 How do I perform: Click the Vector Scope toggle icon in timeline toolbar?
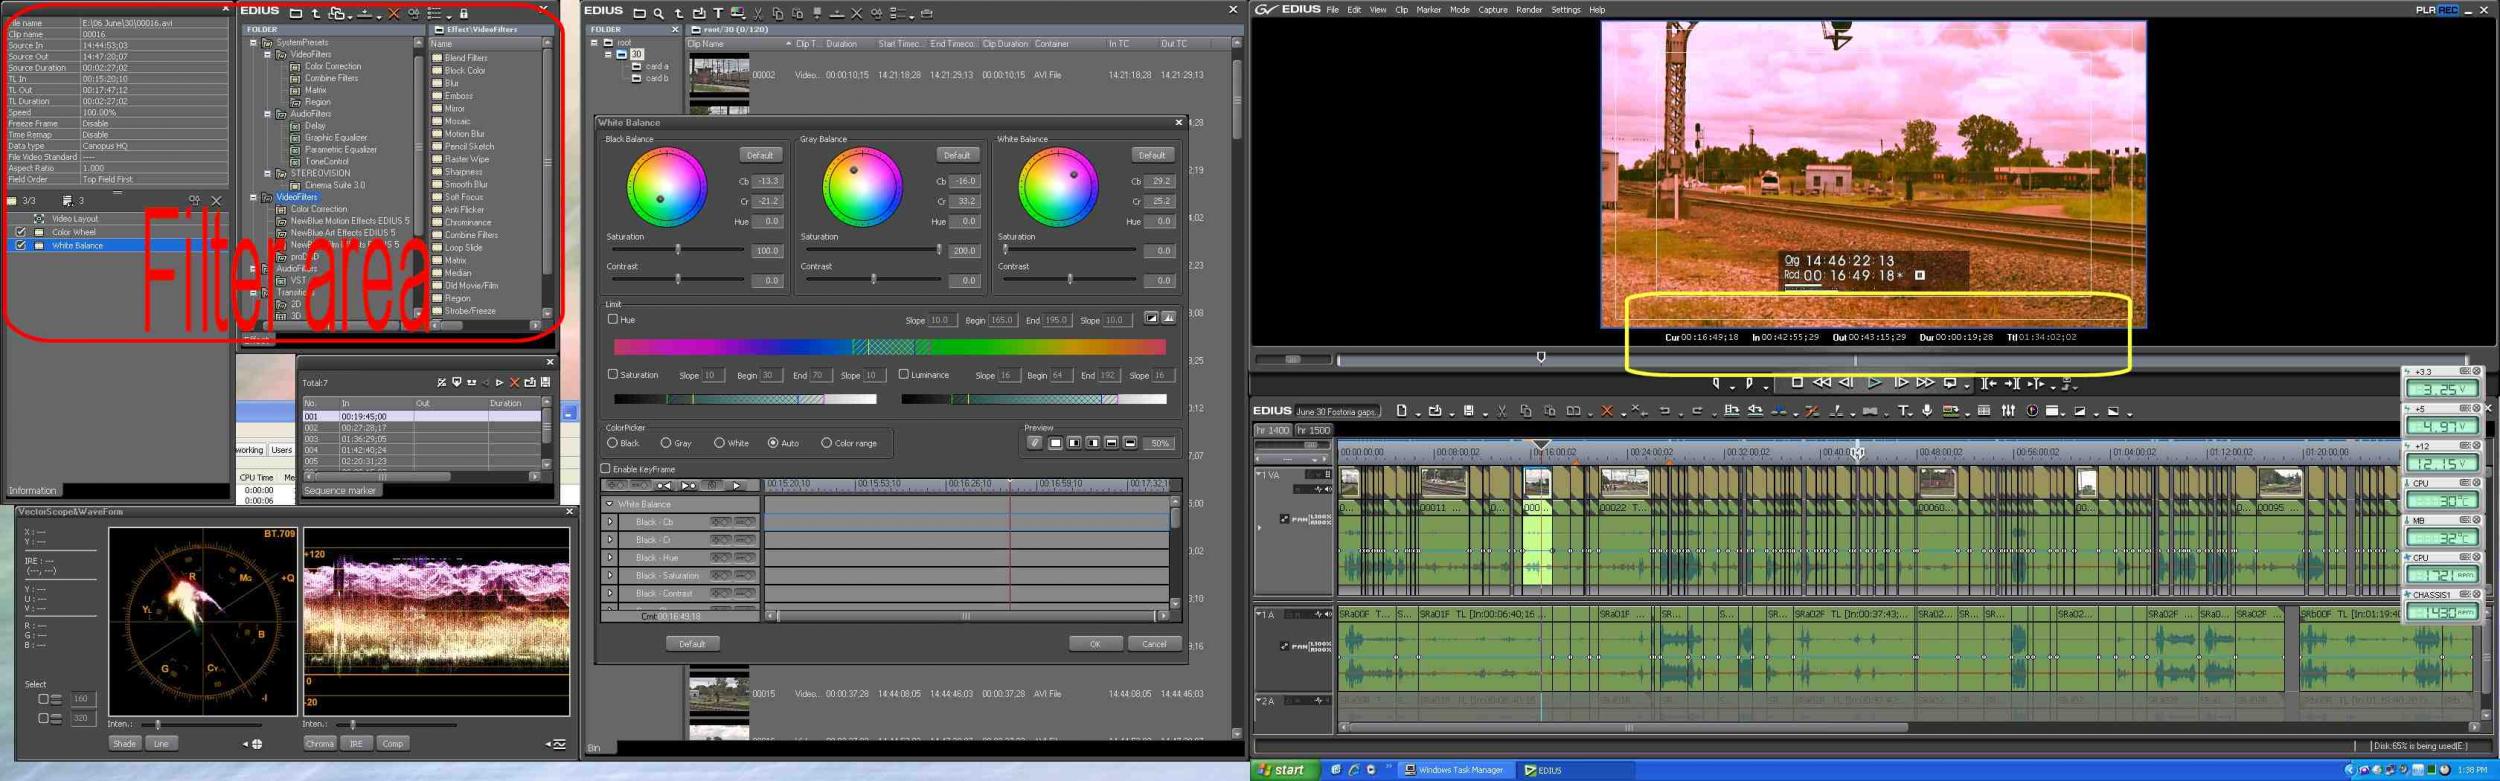(x=2032, y=411)
